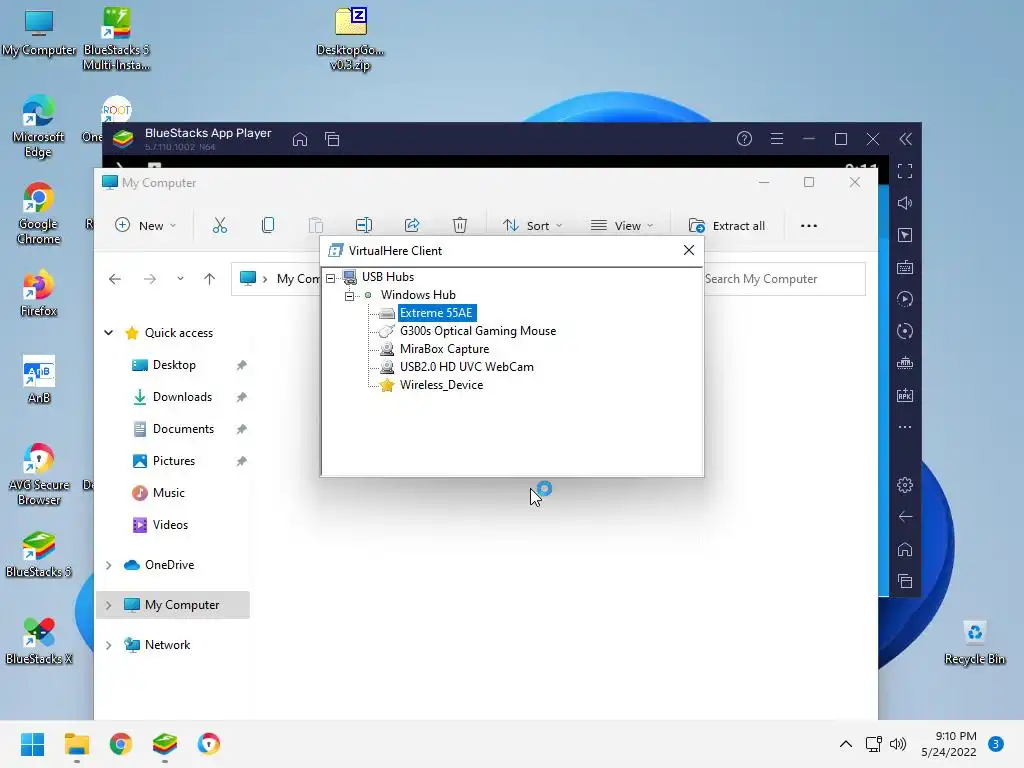
Task: Open the See more ellipsis menu in explorer
Action: point(808,225)
